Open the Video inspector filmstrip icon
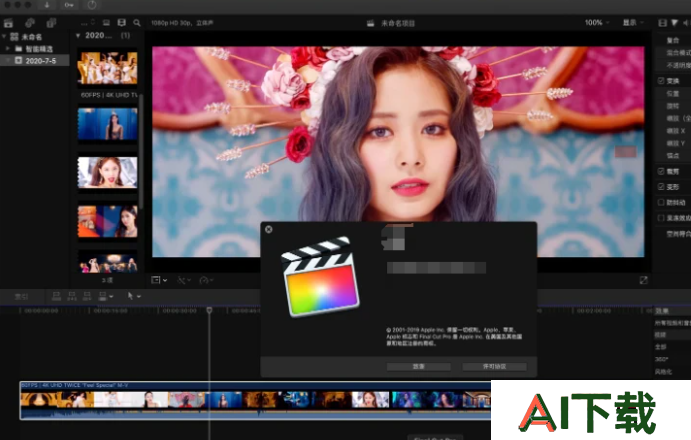691x440 pixels. [662, 22]
